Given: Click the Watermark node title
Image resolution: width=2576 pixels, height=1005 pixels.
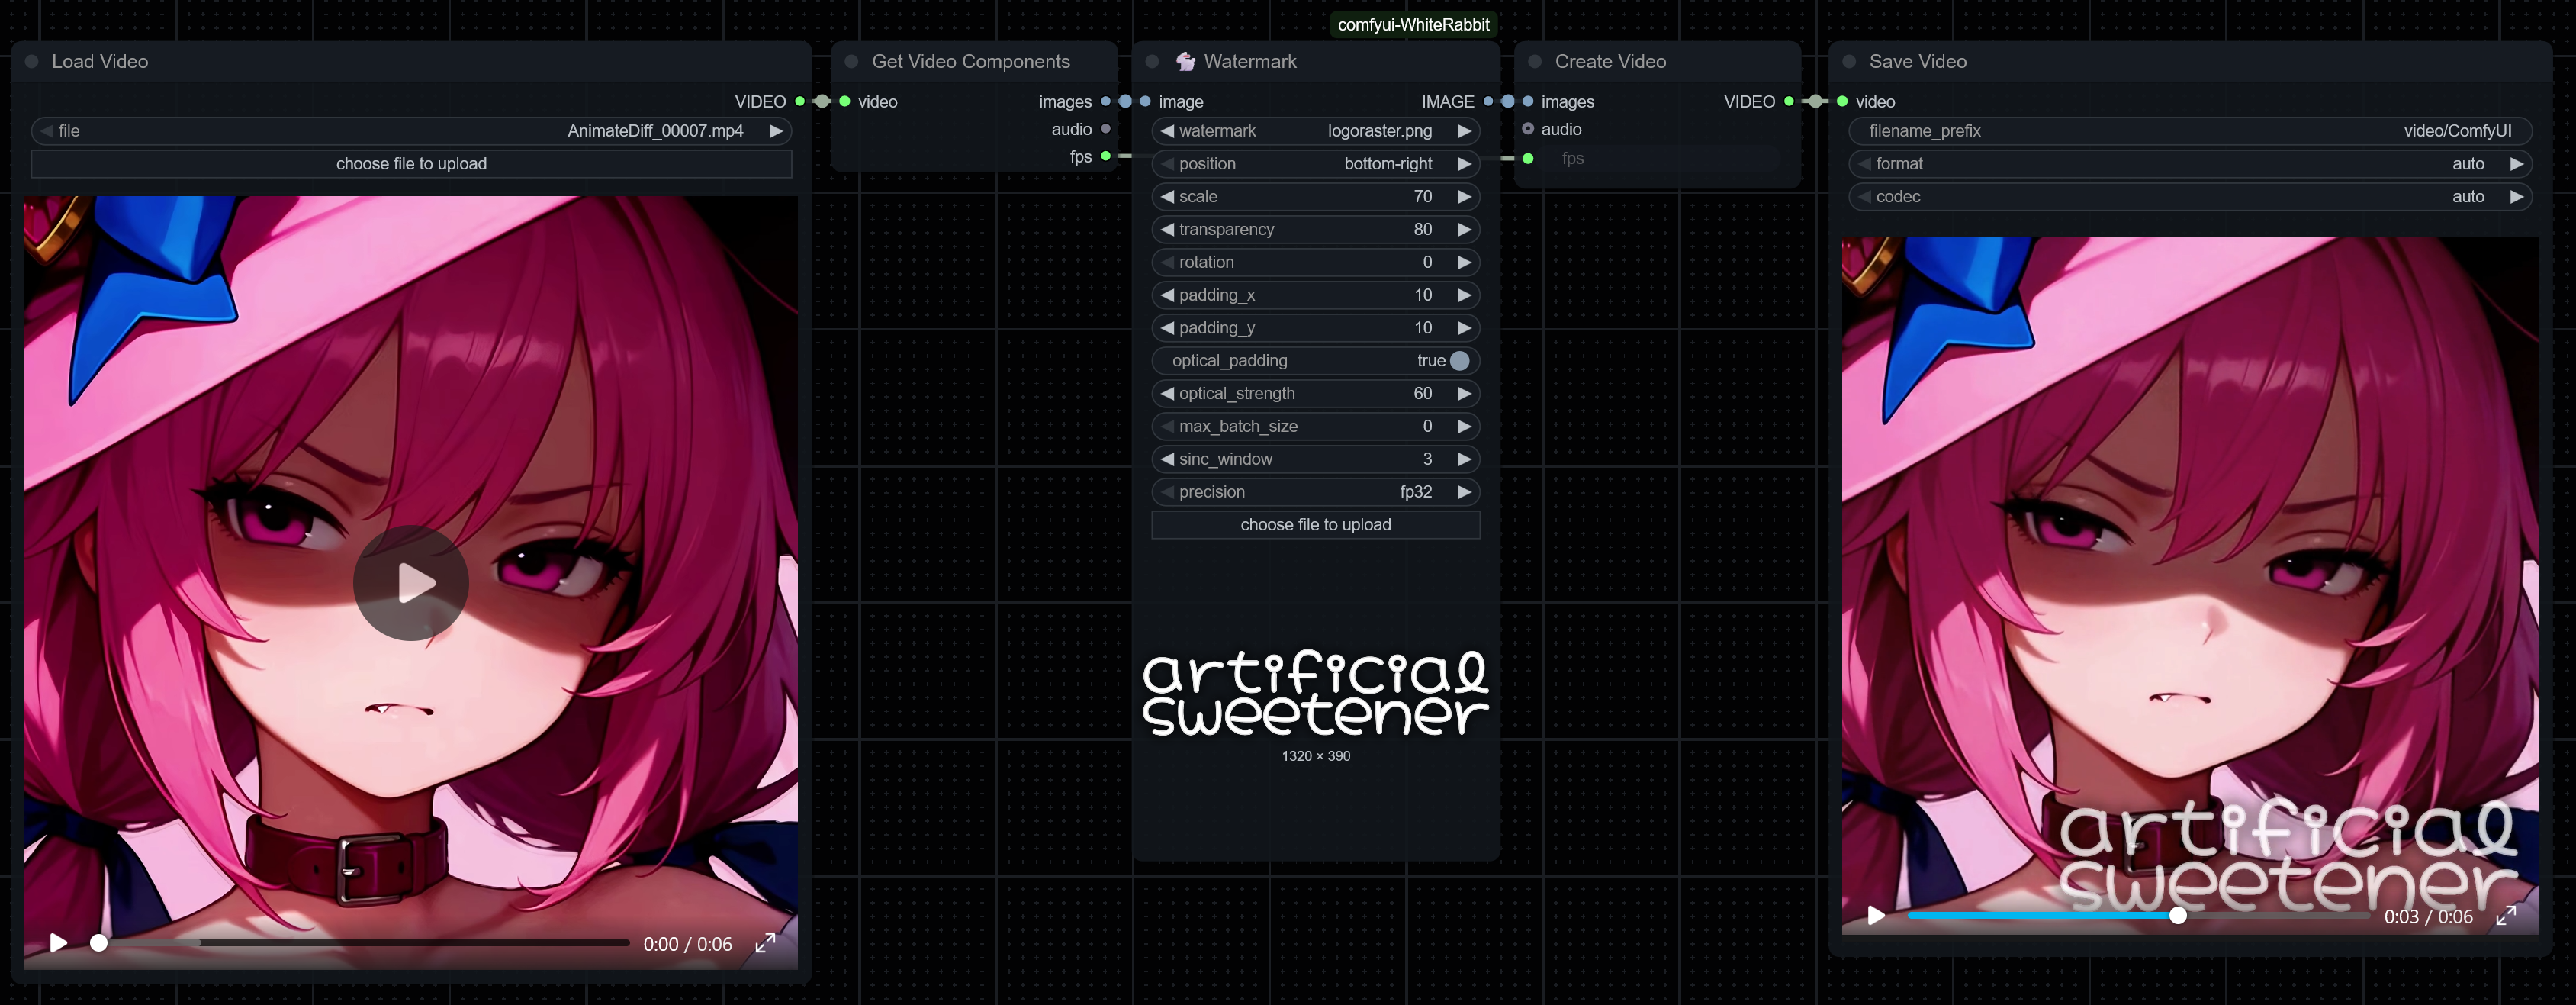Looking at the screenshot, I should pos(1250,62).
